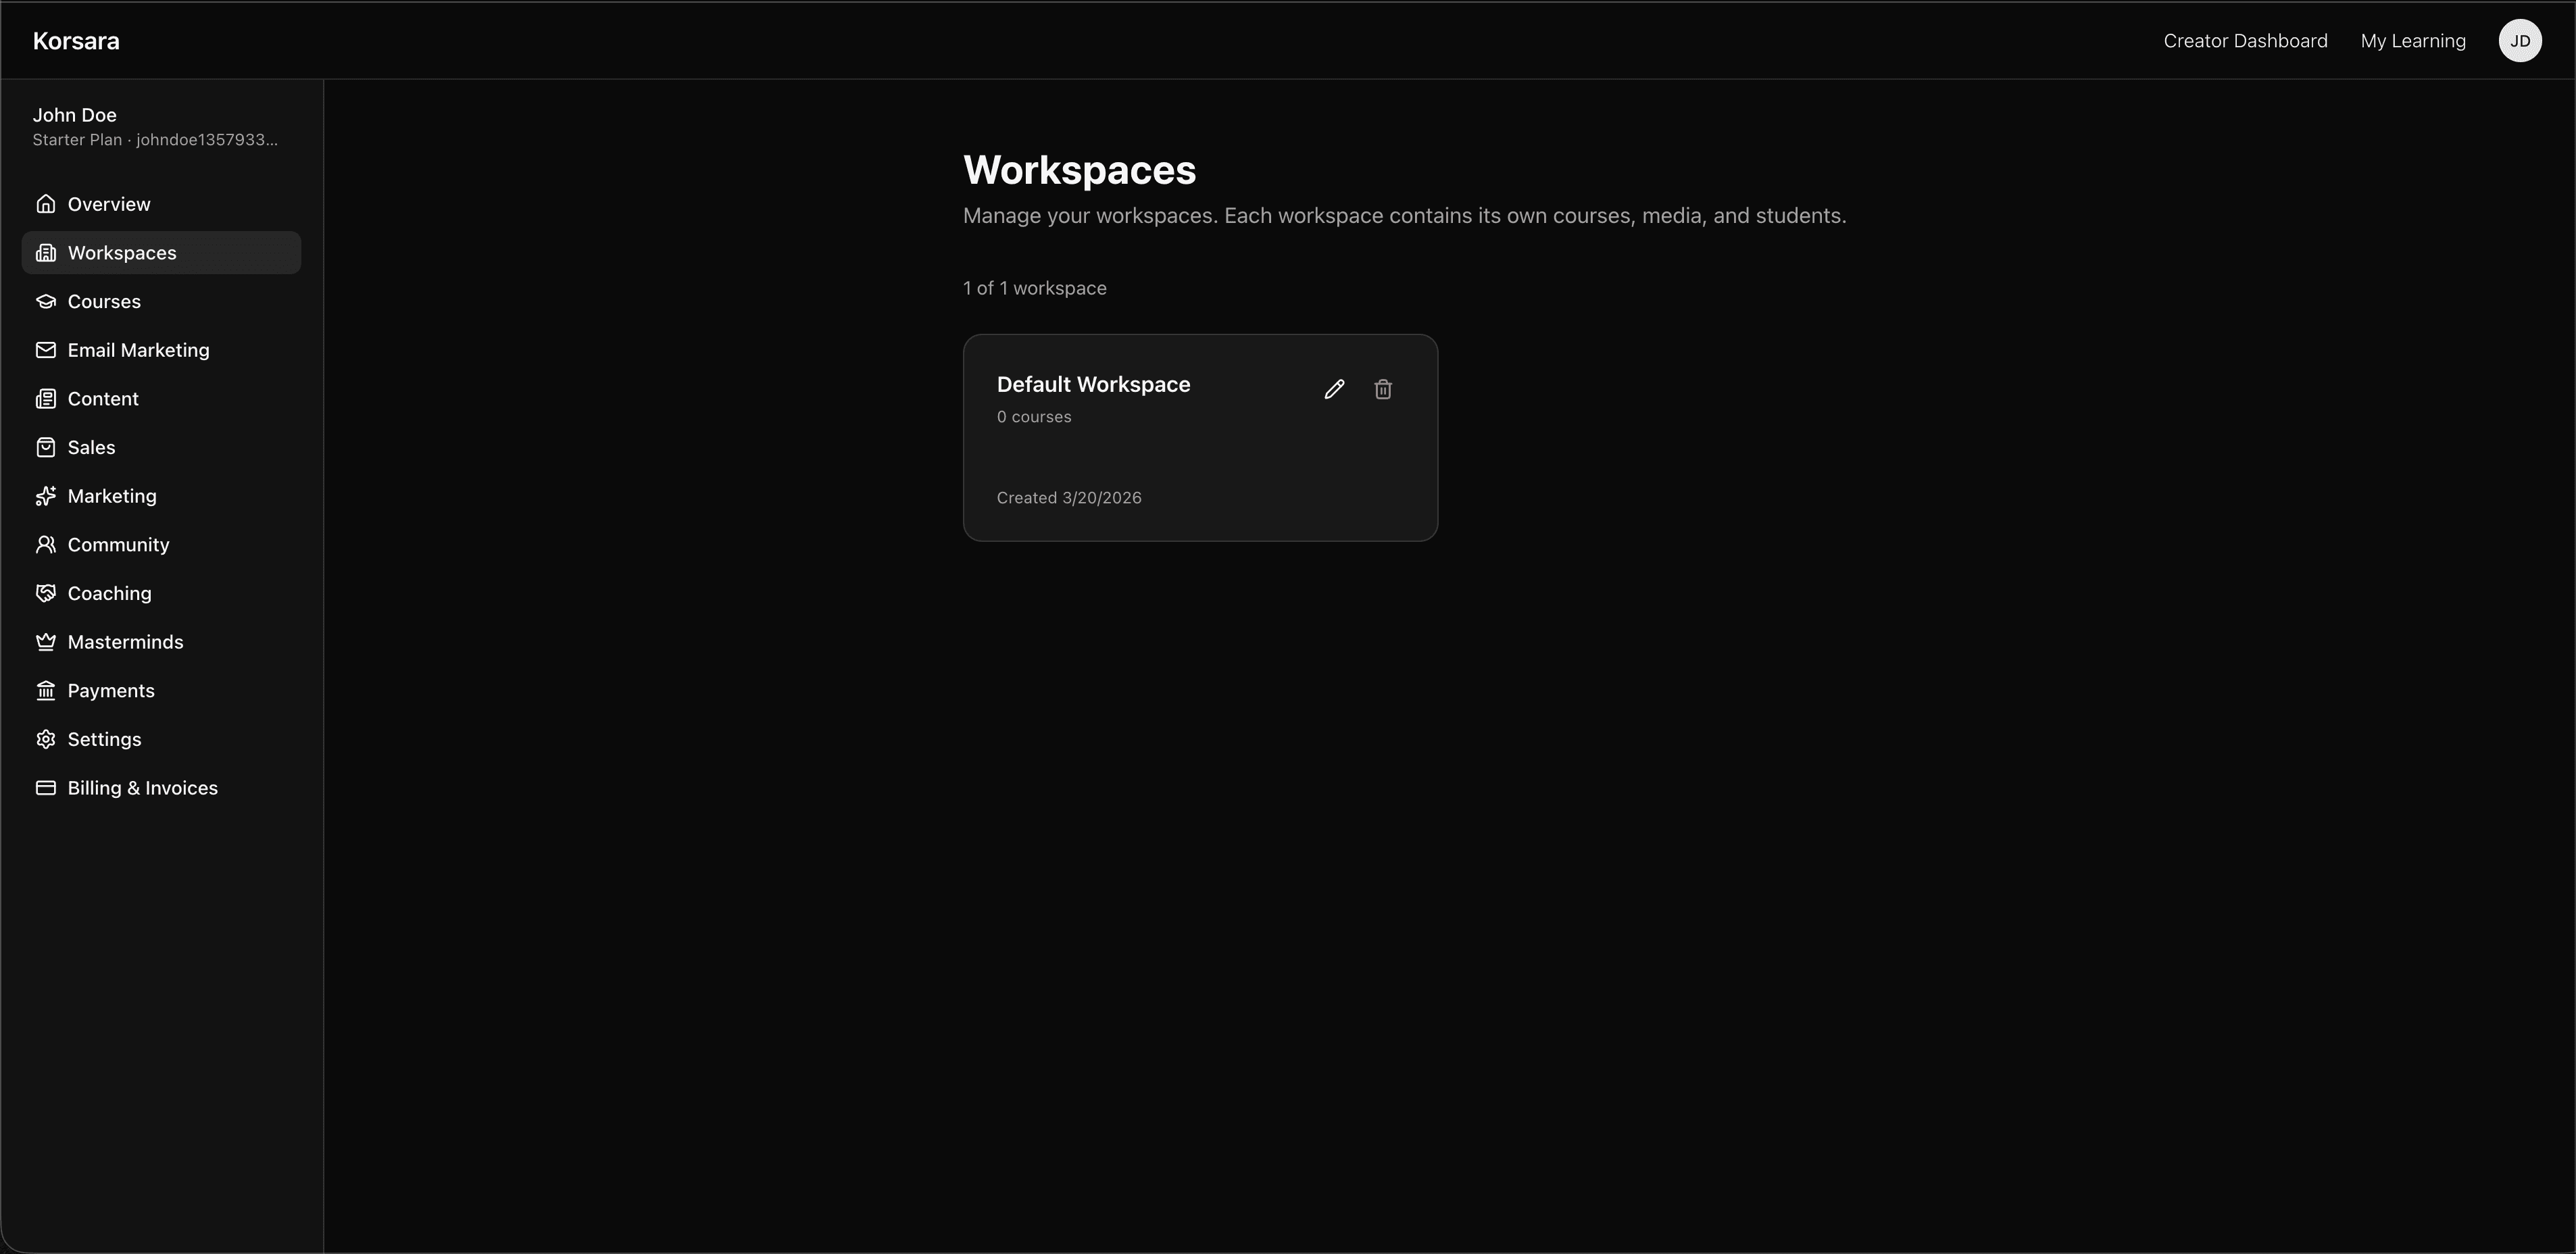The height and width of the screenshot is (1254, 2576).
Task: Open Billing & Invoices card icon
Action: (x=46, y=788)
